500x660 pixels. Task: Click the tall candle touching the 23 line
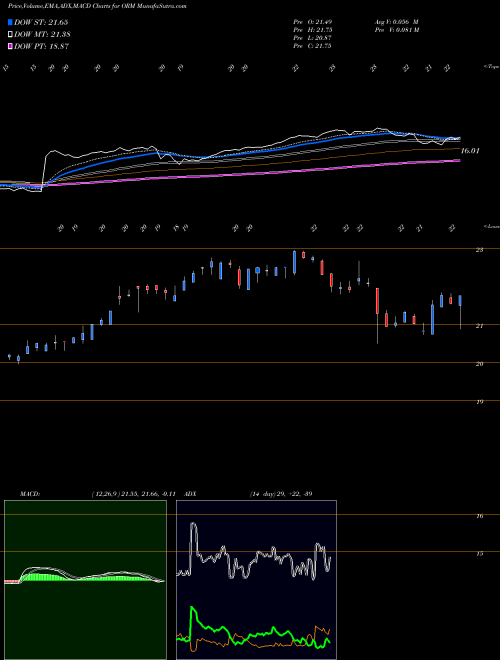point(294,262)
